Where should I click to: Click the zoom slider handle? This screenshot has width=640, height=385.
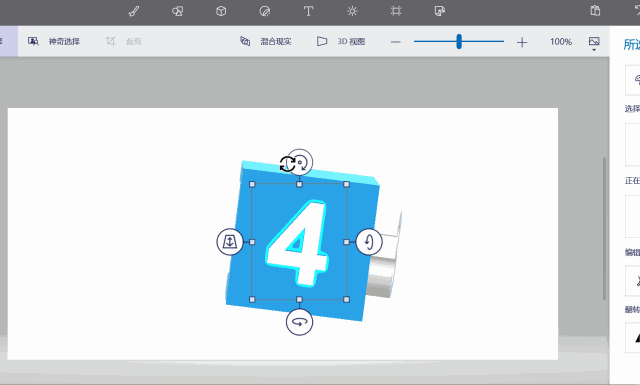(x=459, y=42)
